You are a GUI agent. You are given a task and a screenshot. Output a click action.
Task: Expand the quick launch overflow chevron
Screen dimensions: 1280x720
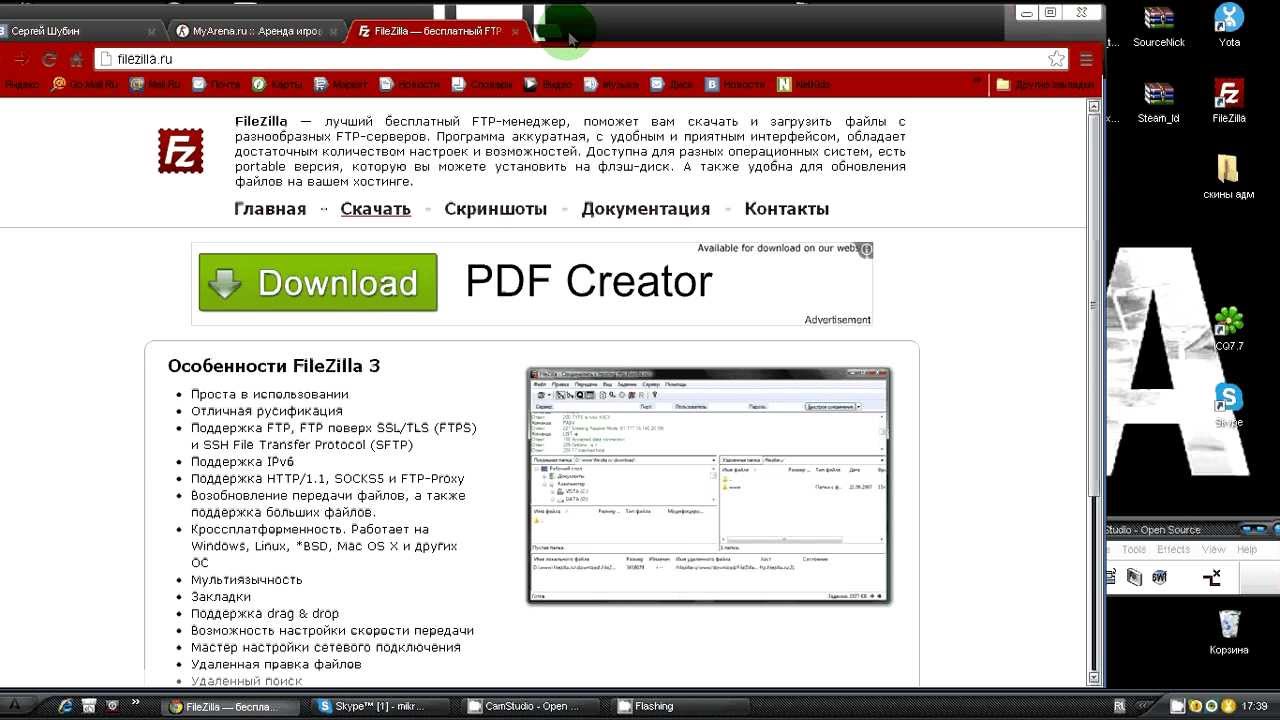[136, 704]
